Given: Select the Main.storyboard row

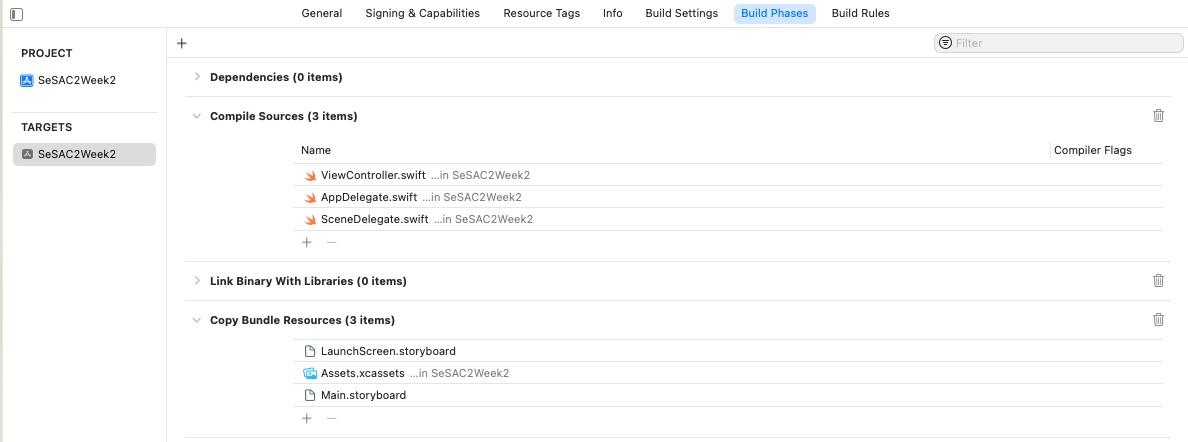Looking at the screenshot, I should click(728, 395).
